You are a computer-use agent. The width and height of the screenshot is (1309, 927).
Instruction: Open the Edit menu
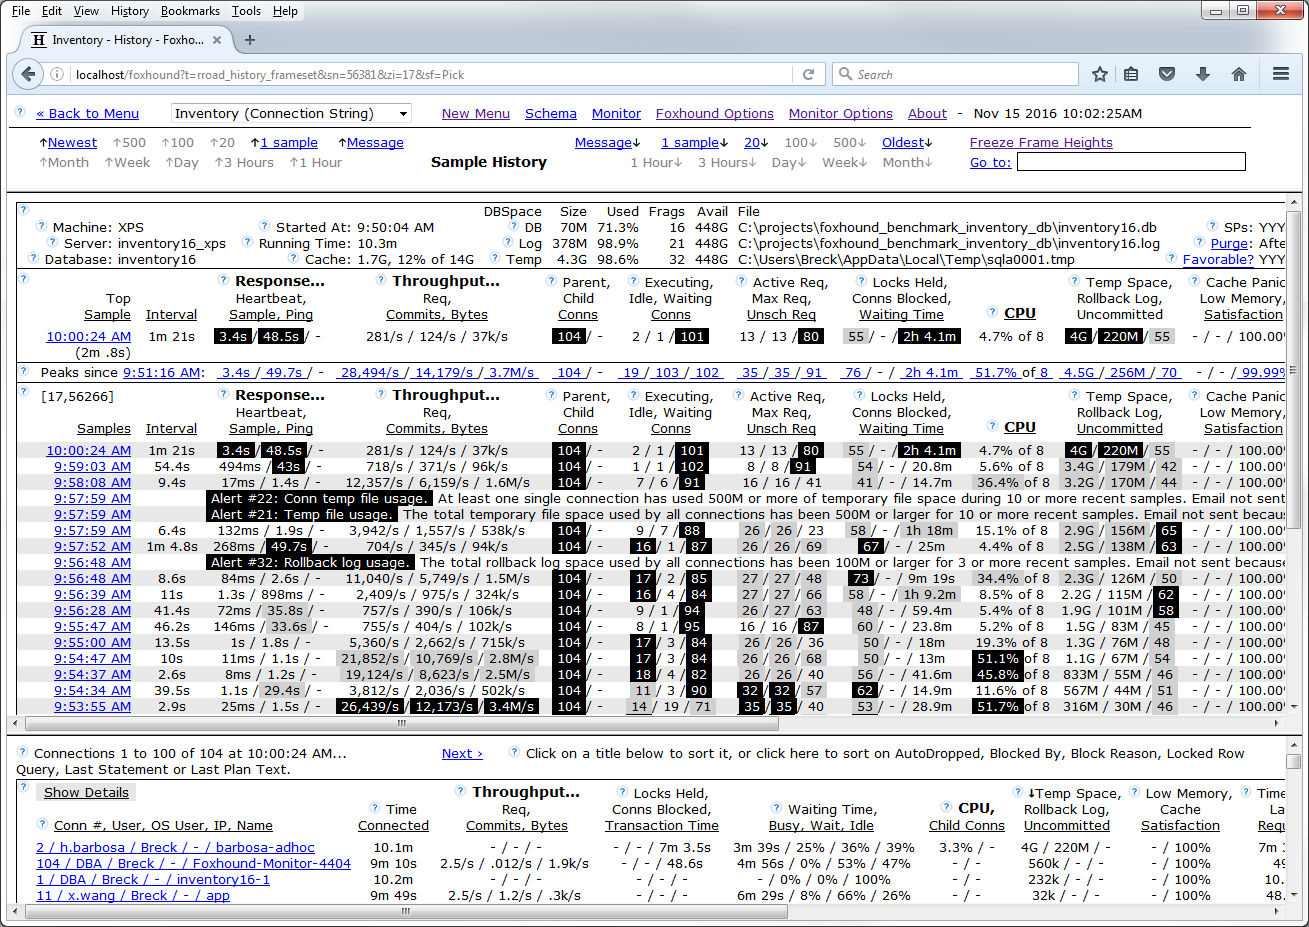(52, 11)
